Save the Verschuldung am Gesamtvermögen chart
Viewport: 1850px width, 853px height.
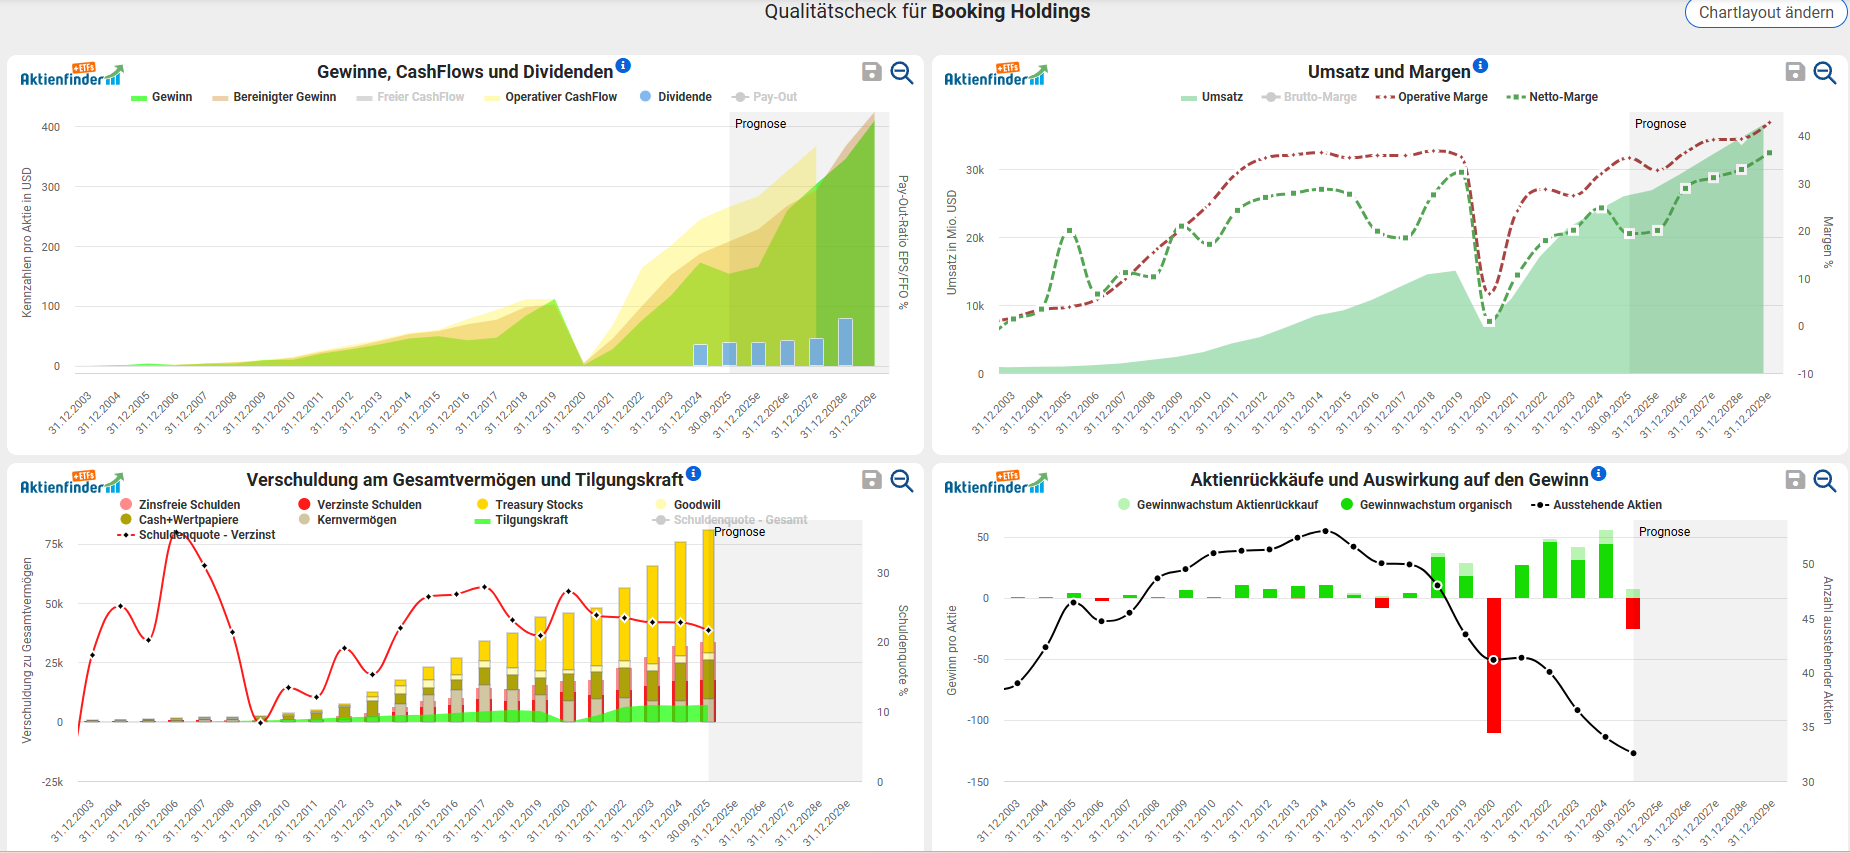coord(871,480)
